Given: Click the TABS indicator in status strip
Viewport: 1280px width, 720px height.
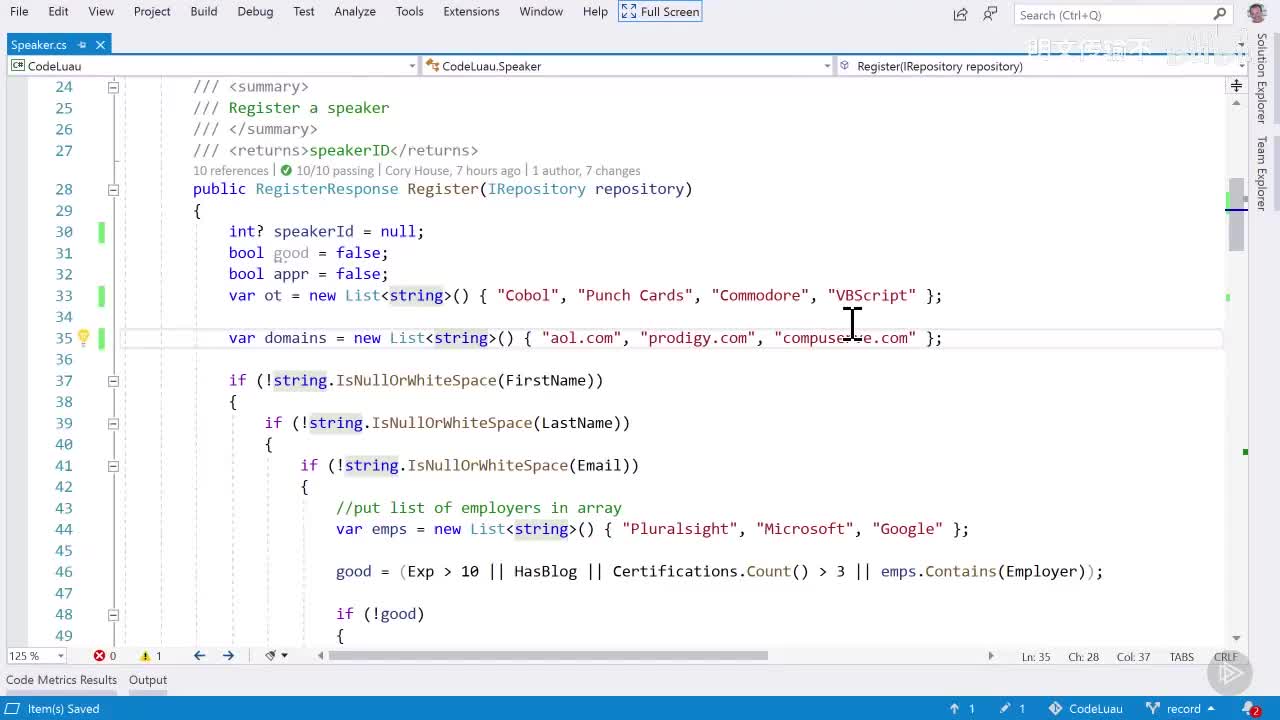Looking at the screenshot, I should click(x=1182, y=657).
